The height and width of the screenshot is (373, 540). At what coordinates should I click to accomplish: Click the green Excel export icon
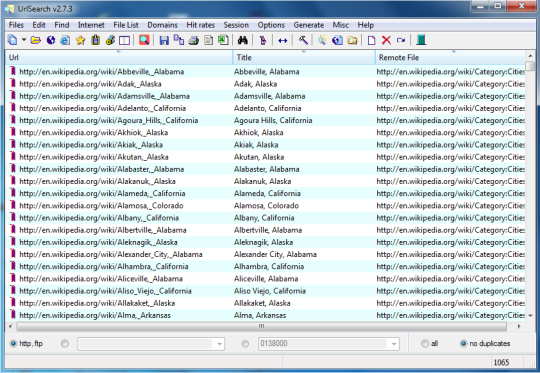(223, 40)
